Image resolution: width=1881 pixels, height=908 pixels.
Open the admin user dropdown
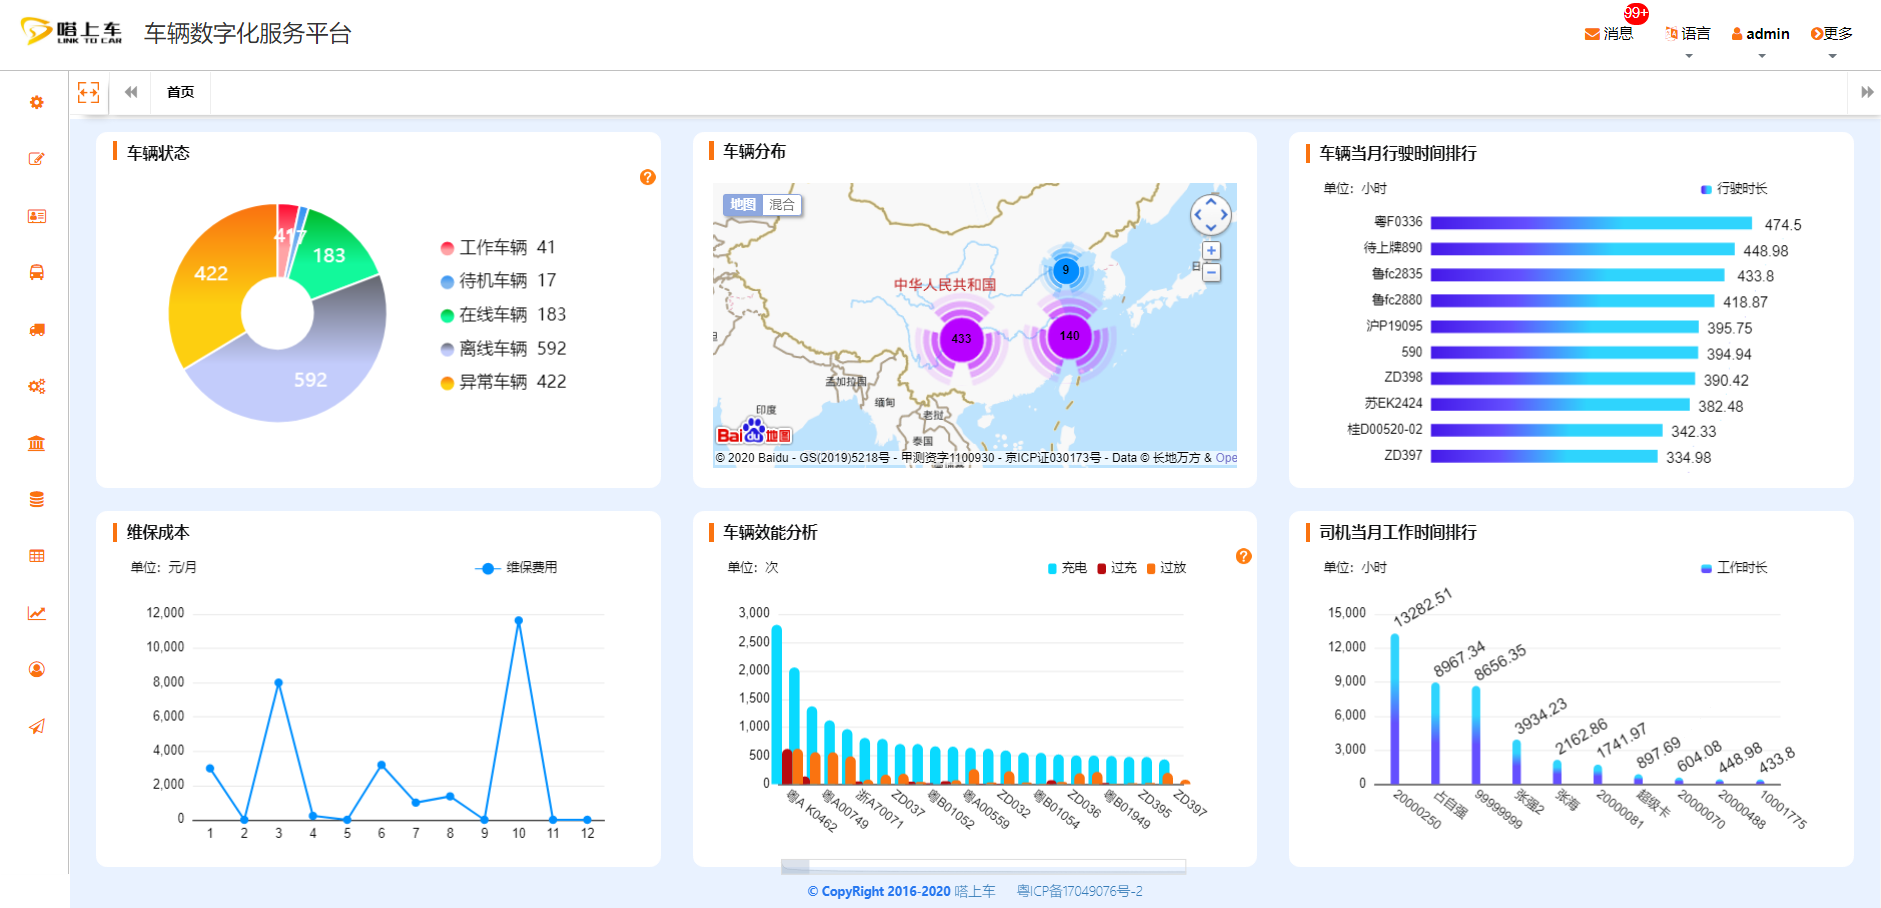(1760, 34)
